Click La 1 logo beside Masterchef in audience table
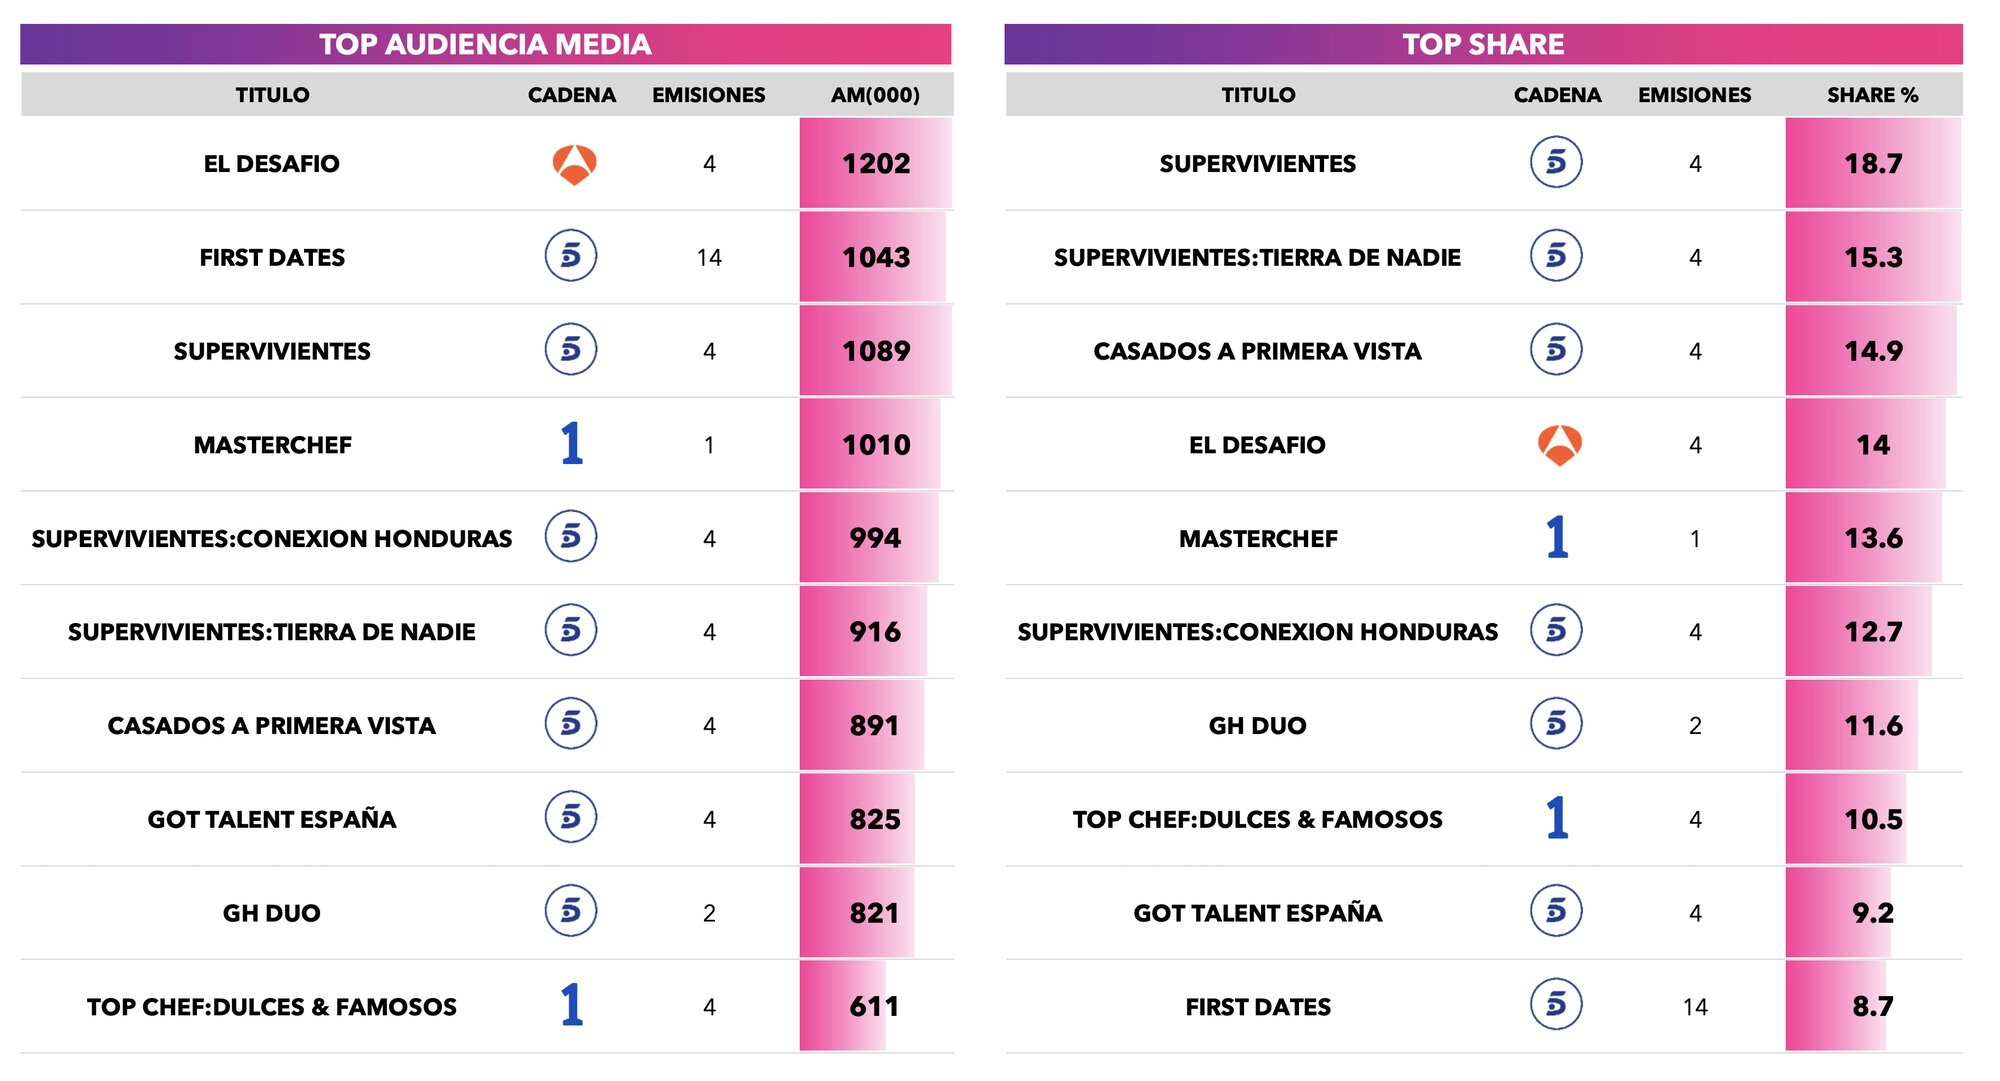The width and height of the screenshot is (2000, 1081). 571,443
